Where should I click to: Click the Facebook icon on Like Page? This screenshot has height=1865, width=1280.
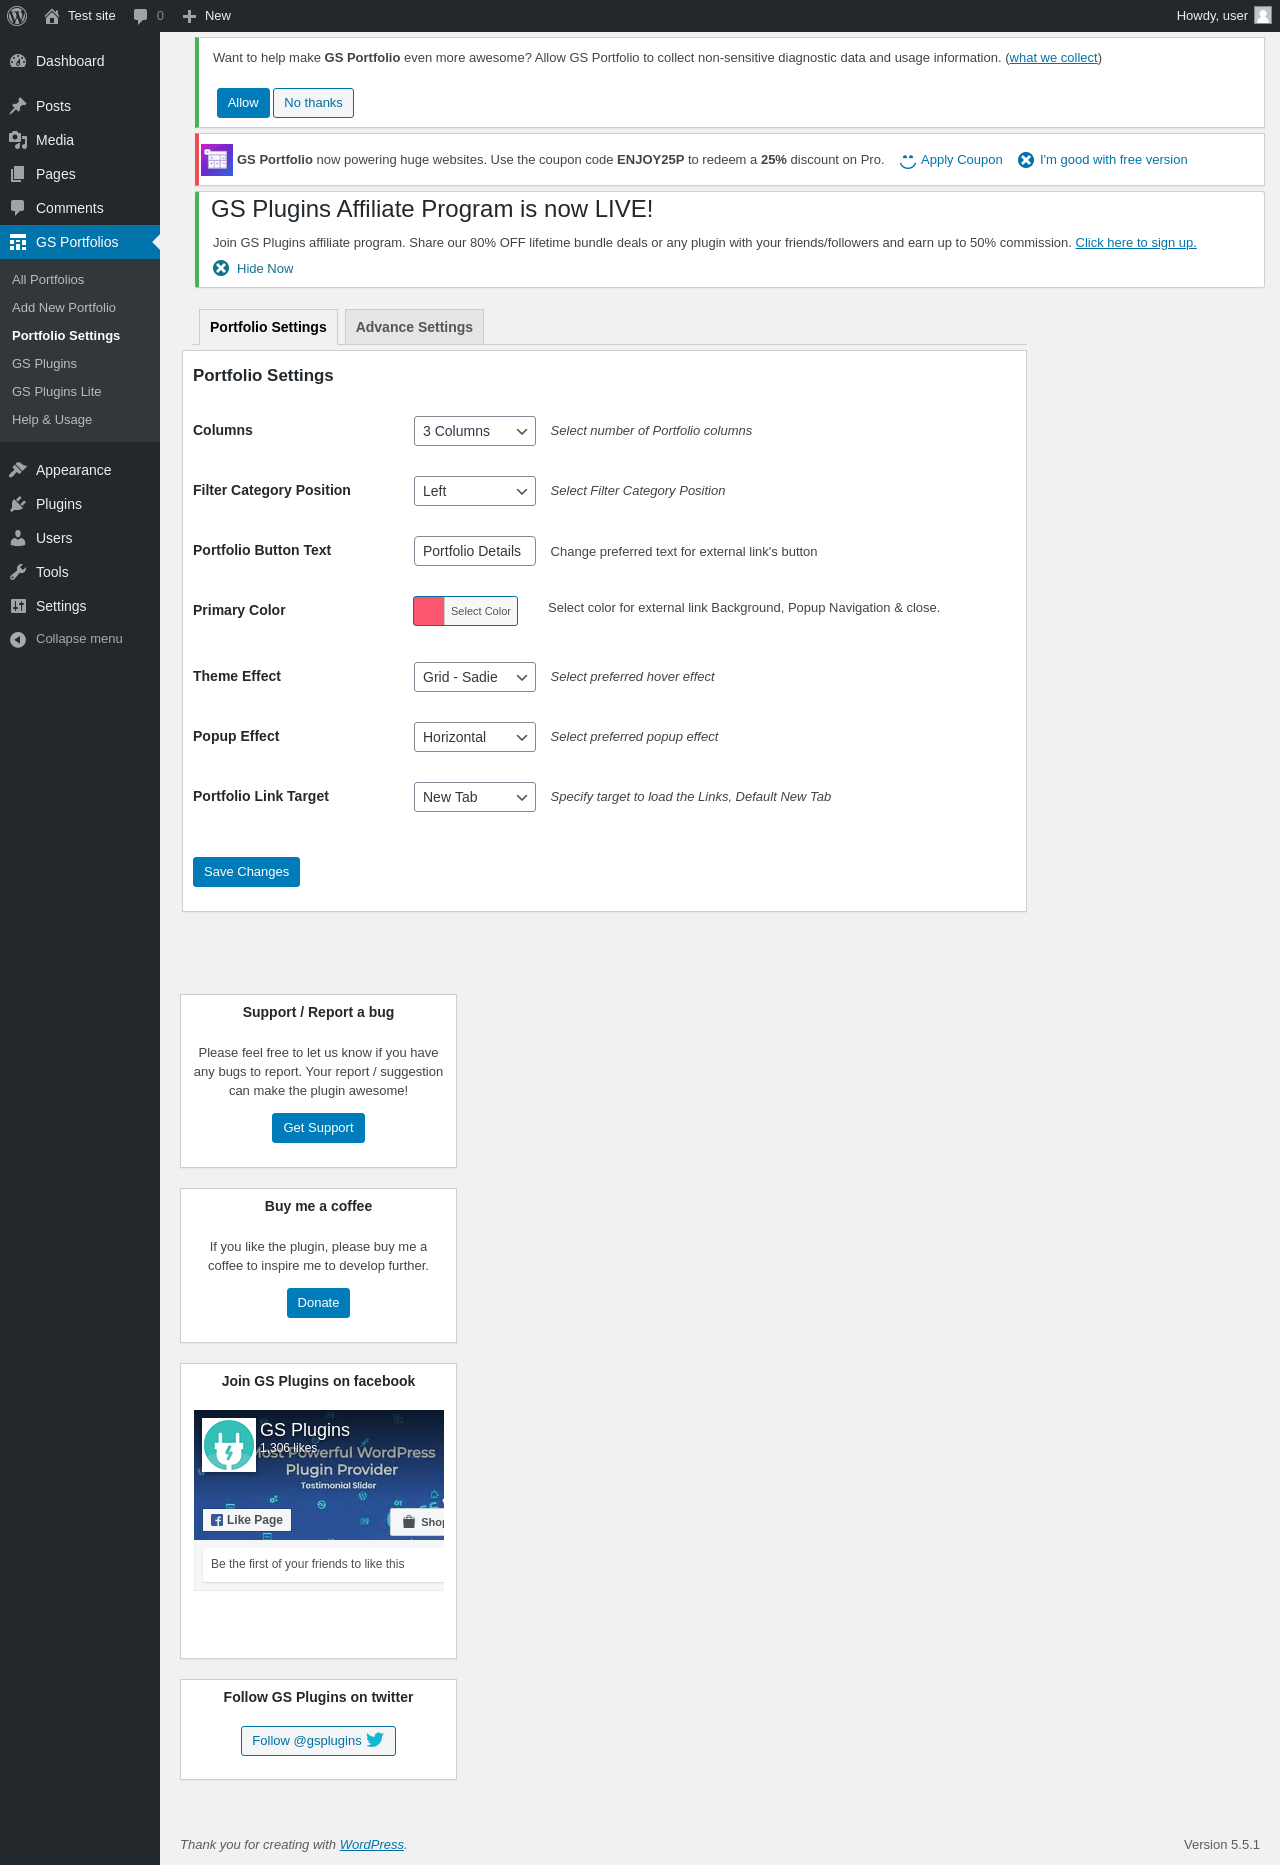click(x=217, y=1520)
